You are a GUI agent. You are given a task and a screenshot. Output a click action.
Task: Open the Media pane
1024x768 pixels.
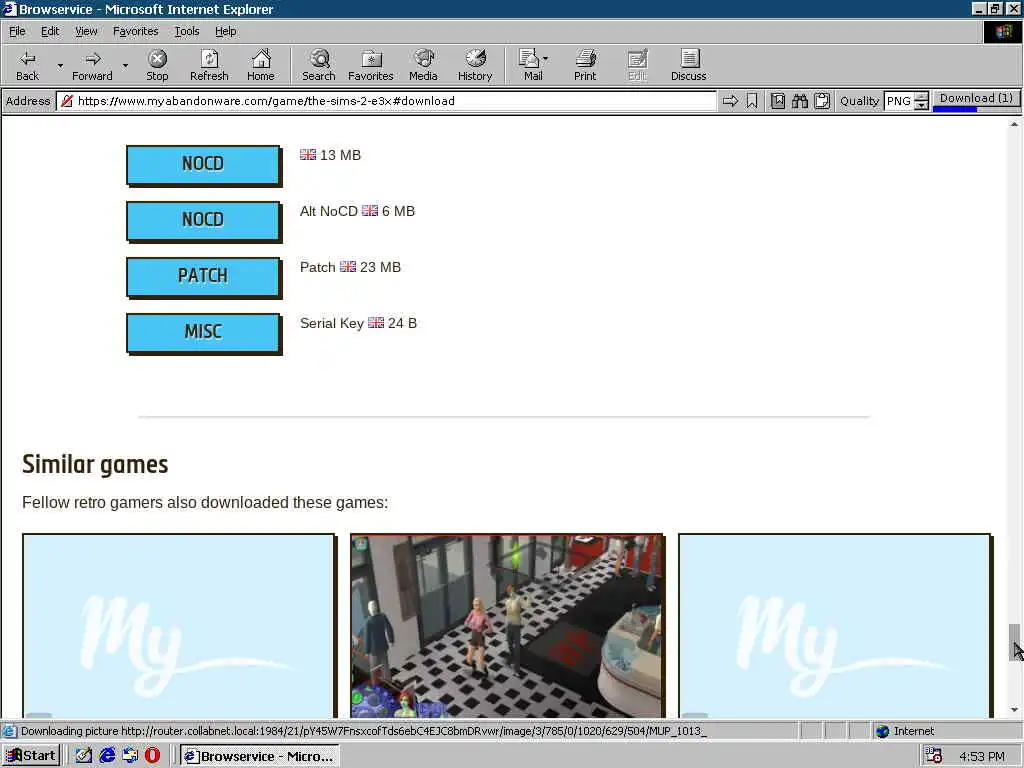pos(423,66)
